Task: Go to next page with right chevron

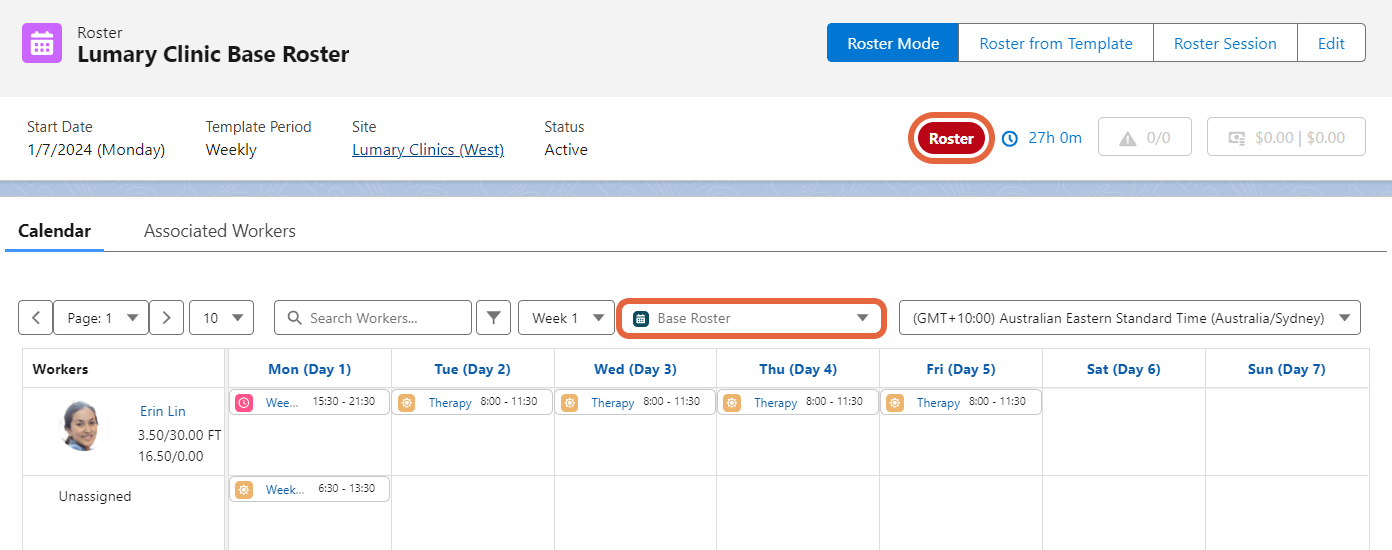Action: [x=166, y=318]
